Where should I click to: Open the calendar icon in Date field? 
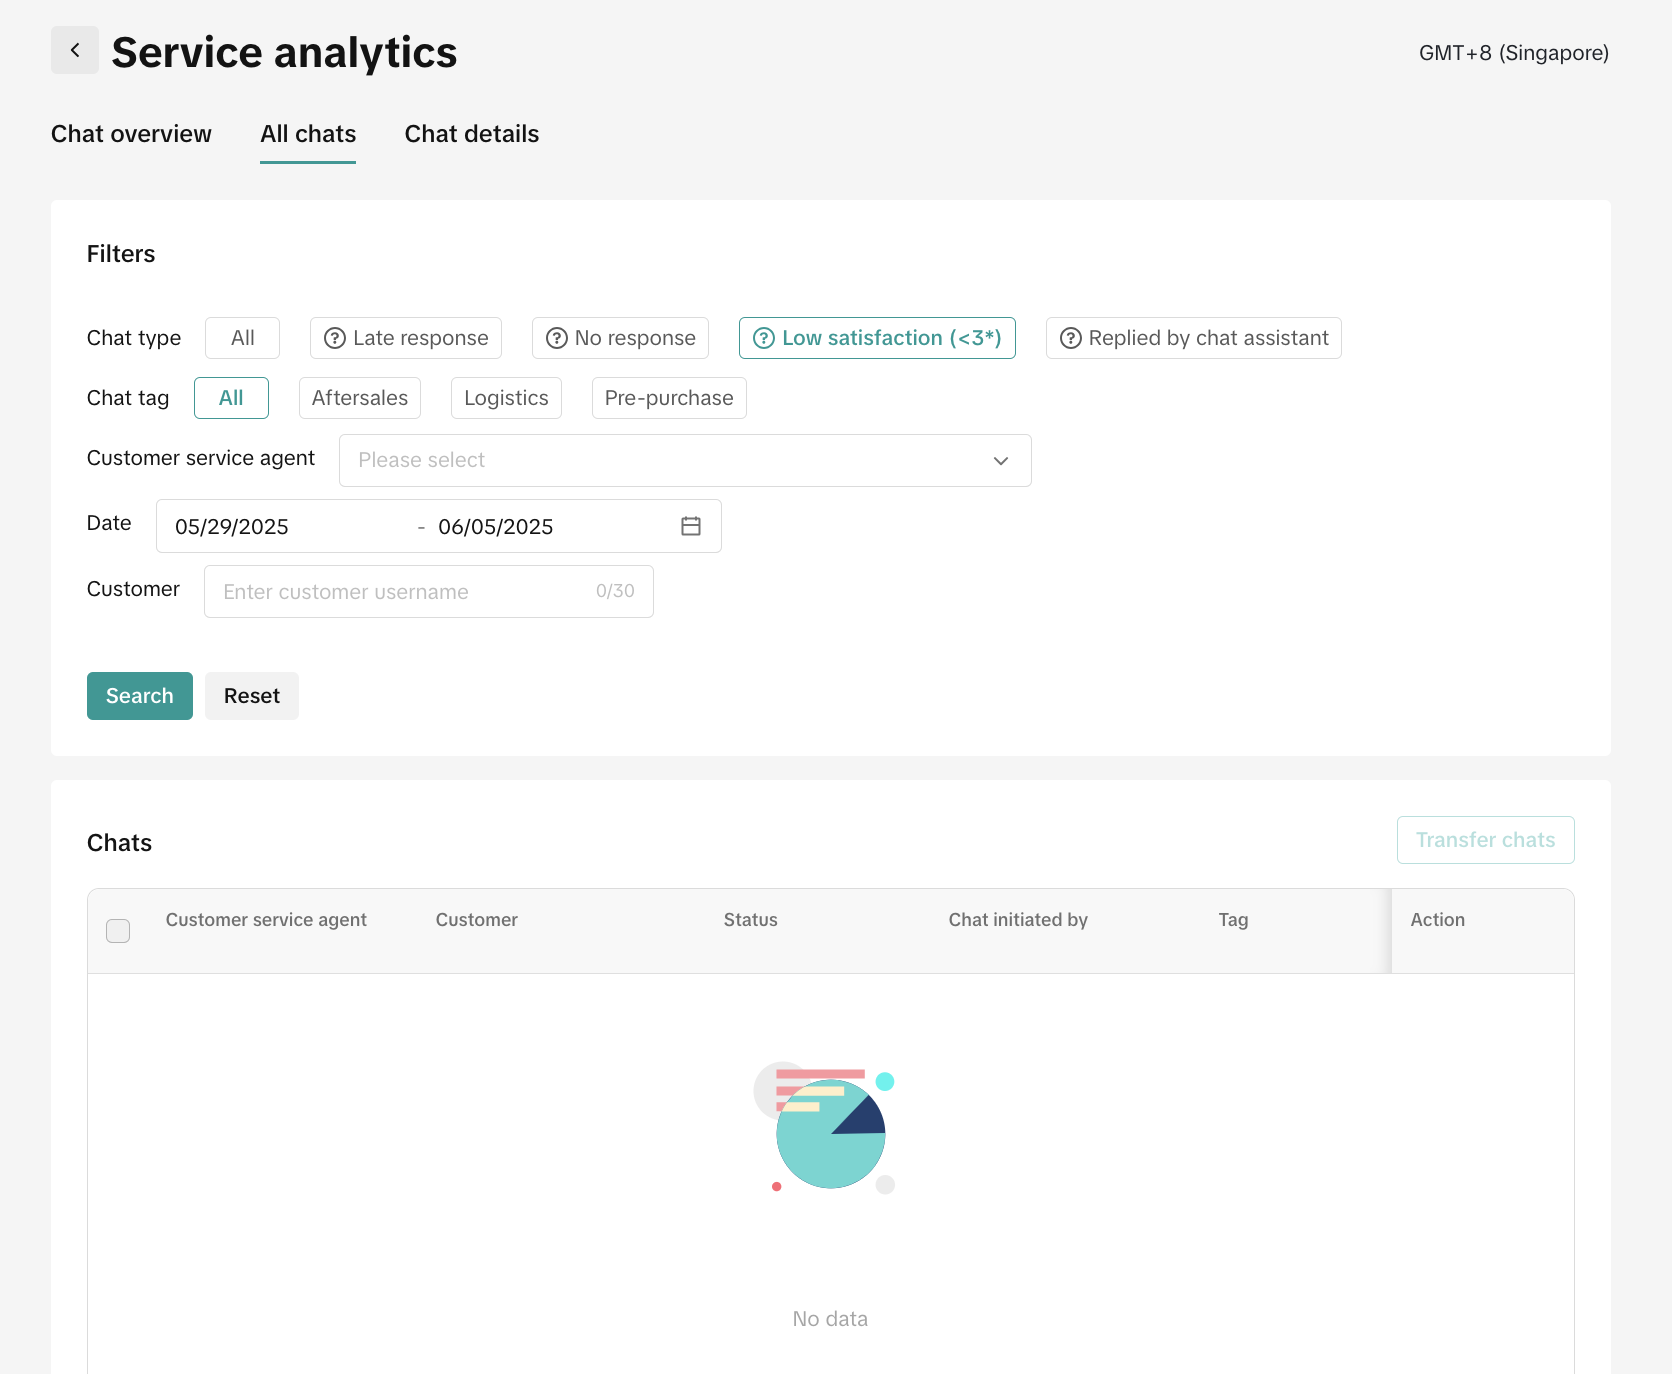[x=691, y=526]
